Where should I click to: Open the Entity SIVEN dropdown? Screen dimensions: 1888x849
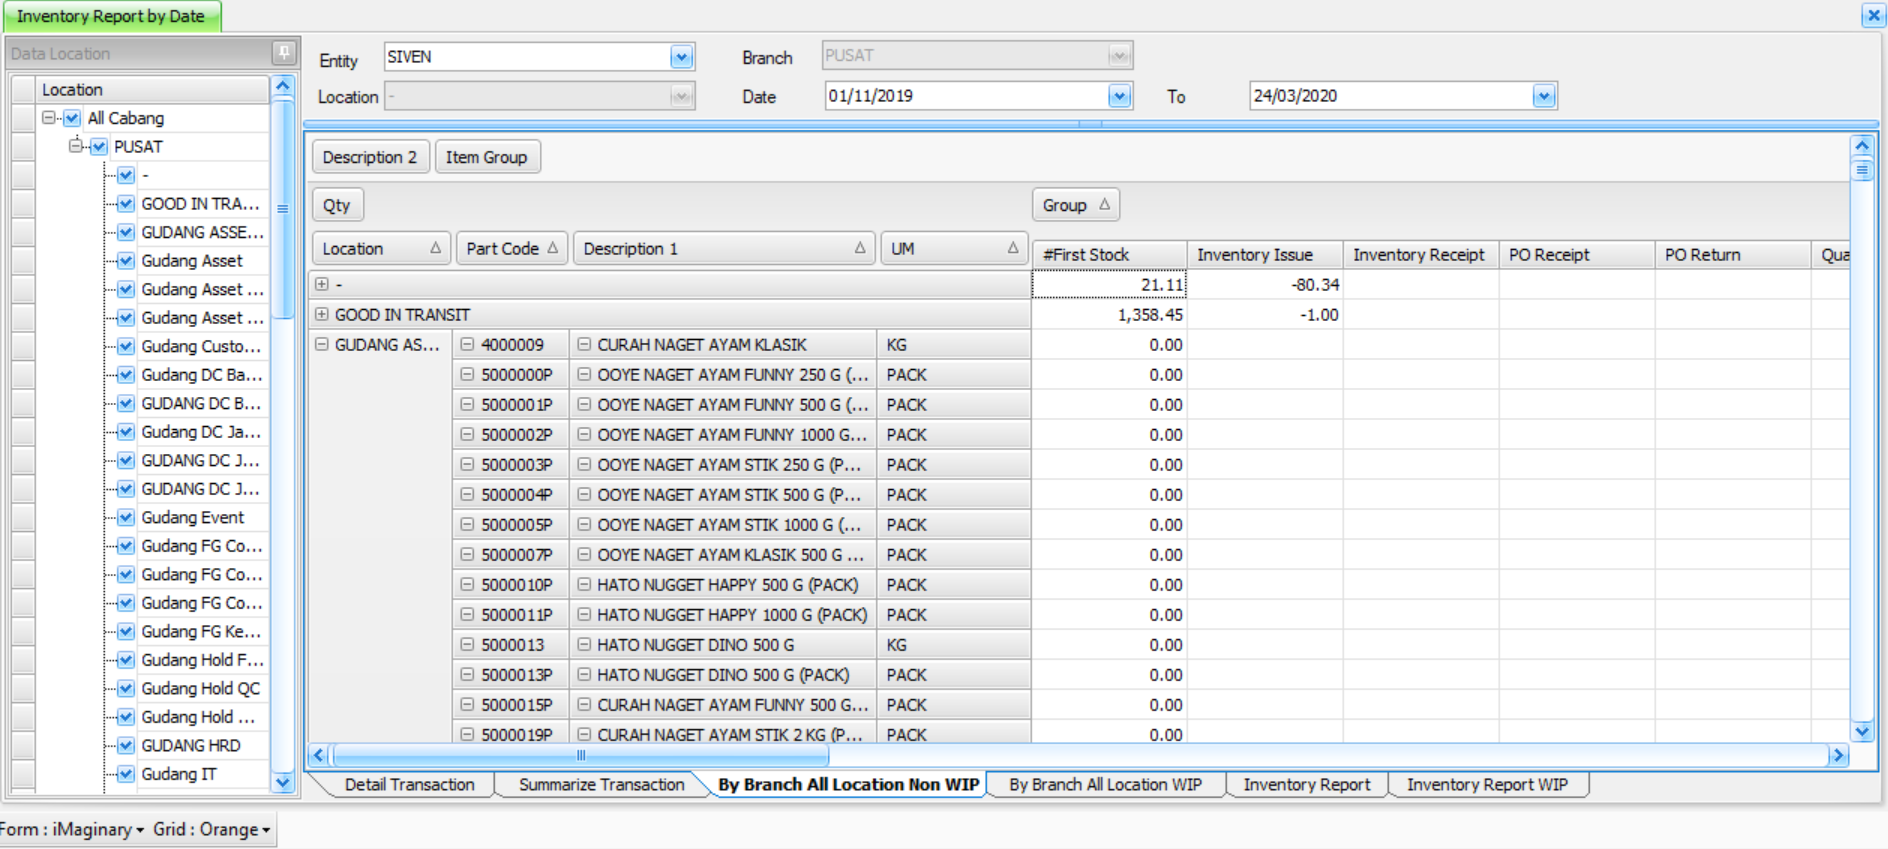pyautogui.click(x=681, y=57)
